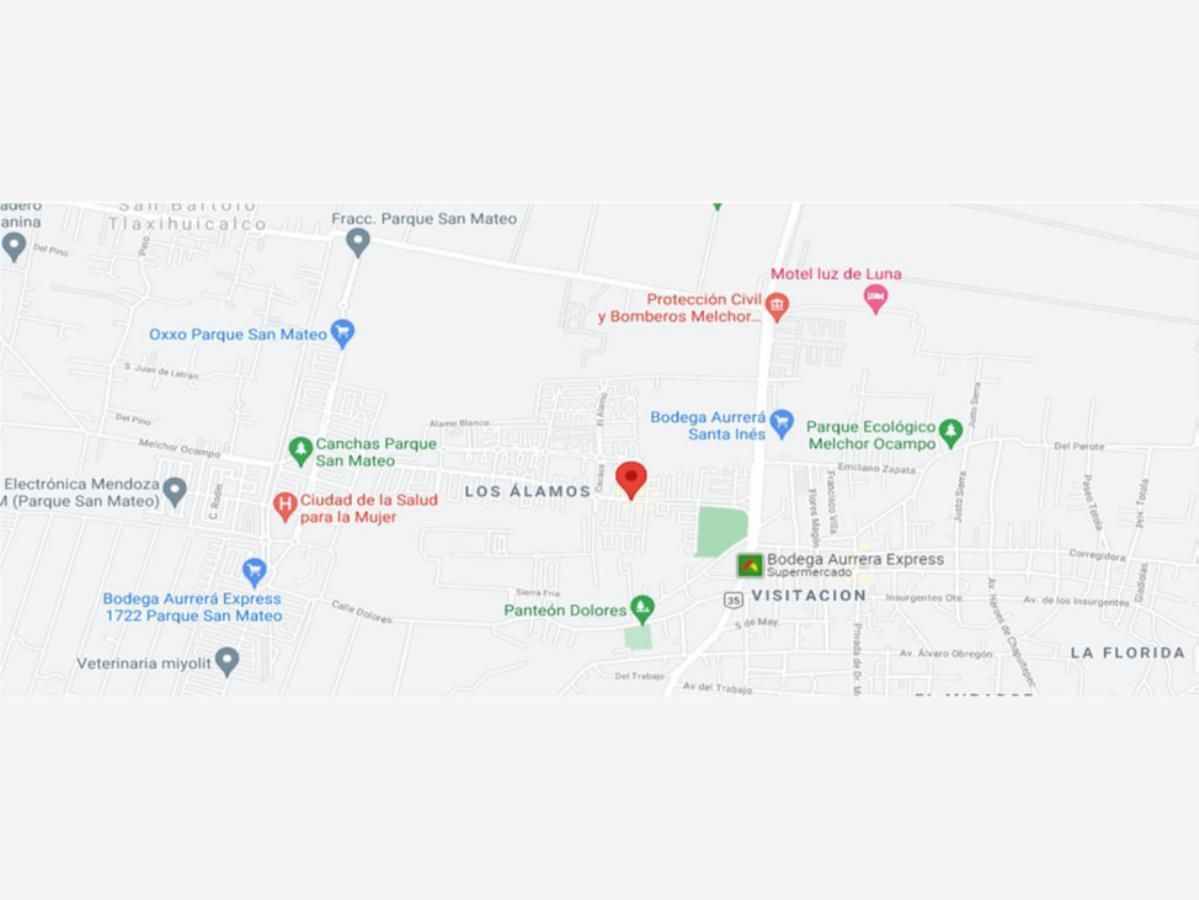The image size is (1199, 900).
Task: Click the Ciudad de la Salud hospital icon
Action: 284,507
